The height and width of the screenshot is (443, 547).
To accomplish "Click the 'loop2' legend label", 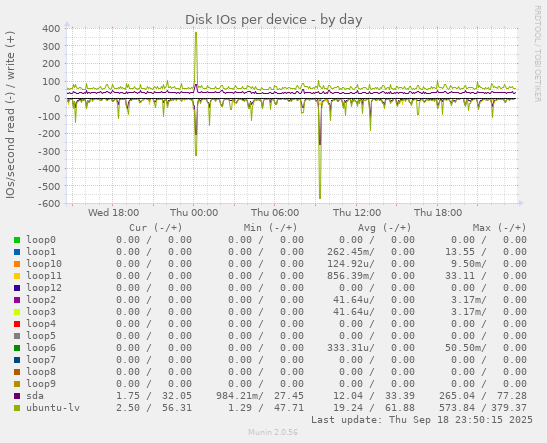I will tap(41, 300).
